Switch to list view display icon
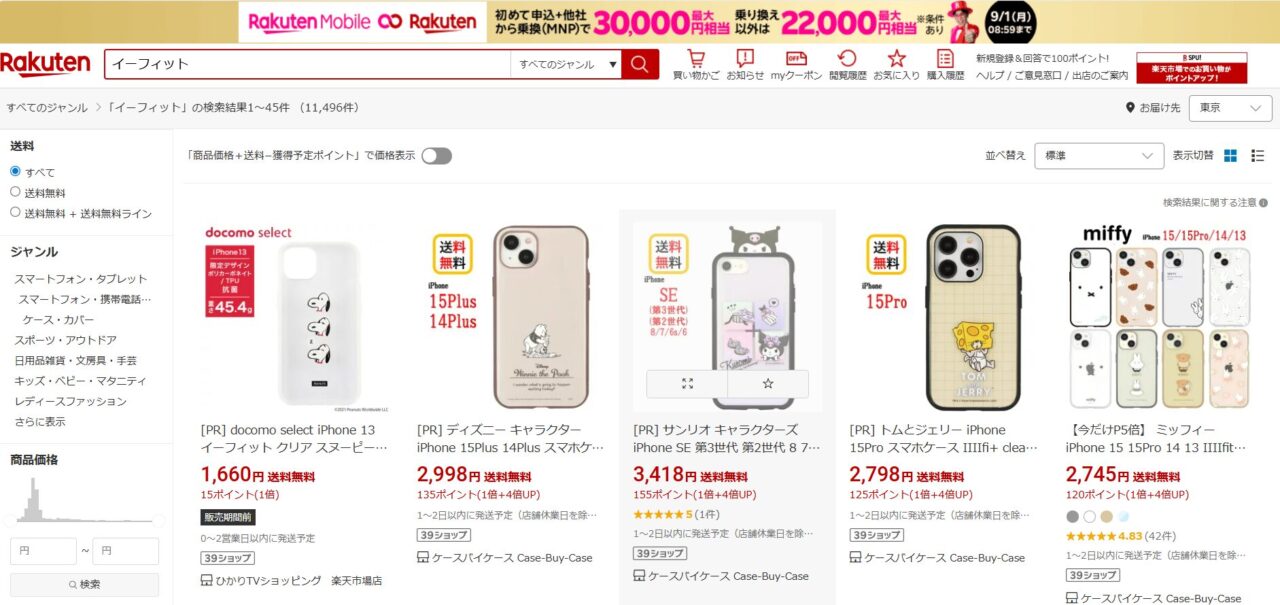 (x=1258, y=156)
